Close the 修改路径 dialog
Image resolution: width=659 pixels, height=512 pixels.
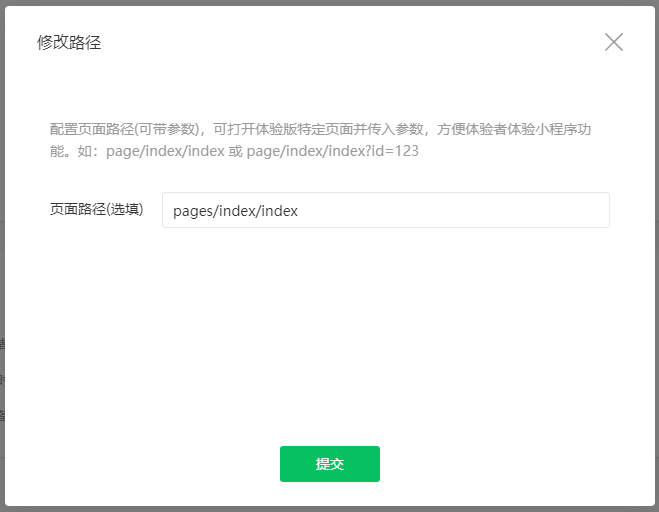[x=614, y=42]
